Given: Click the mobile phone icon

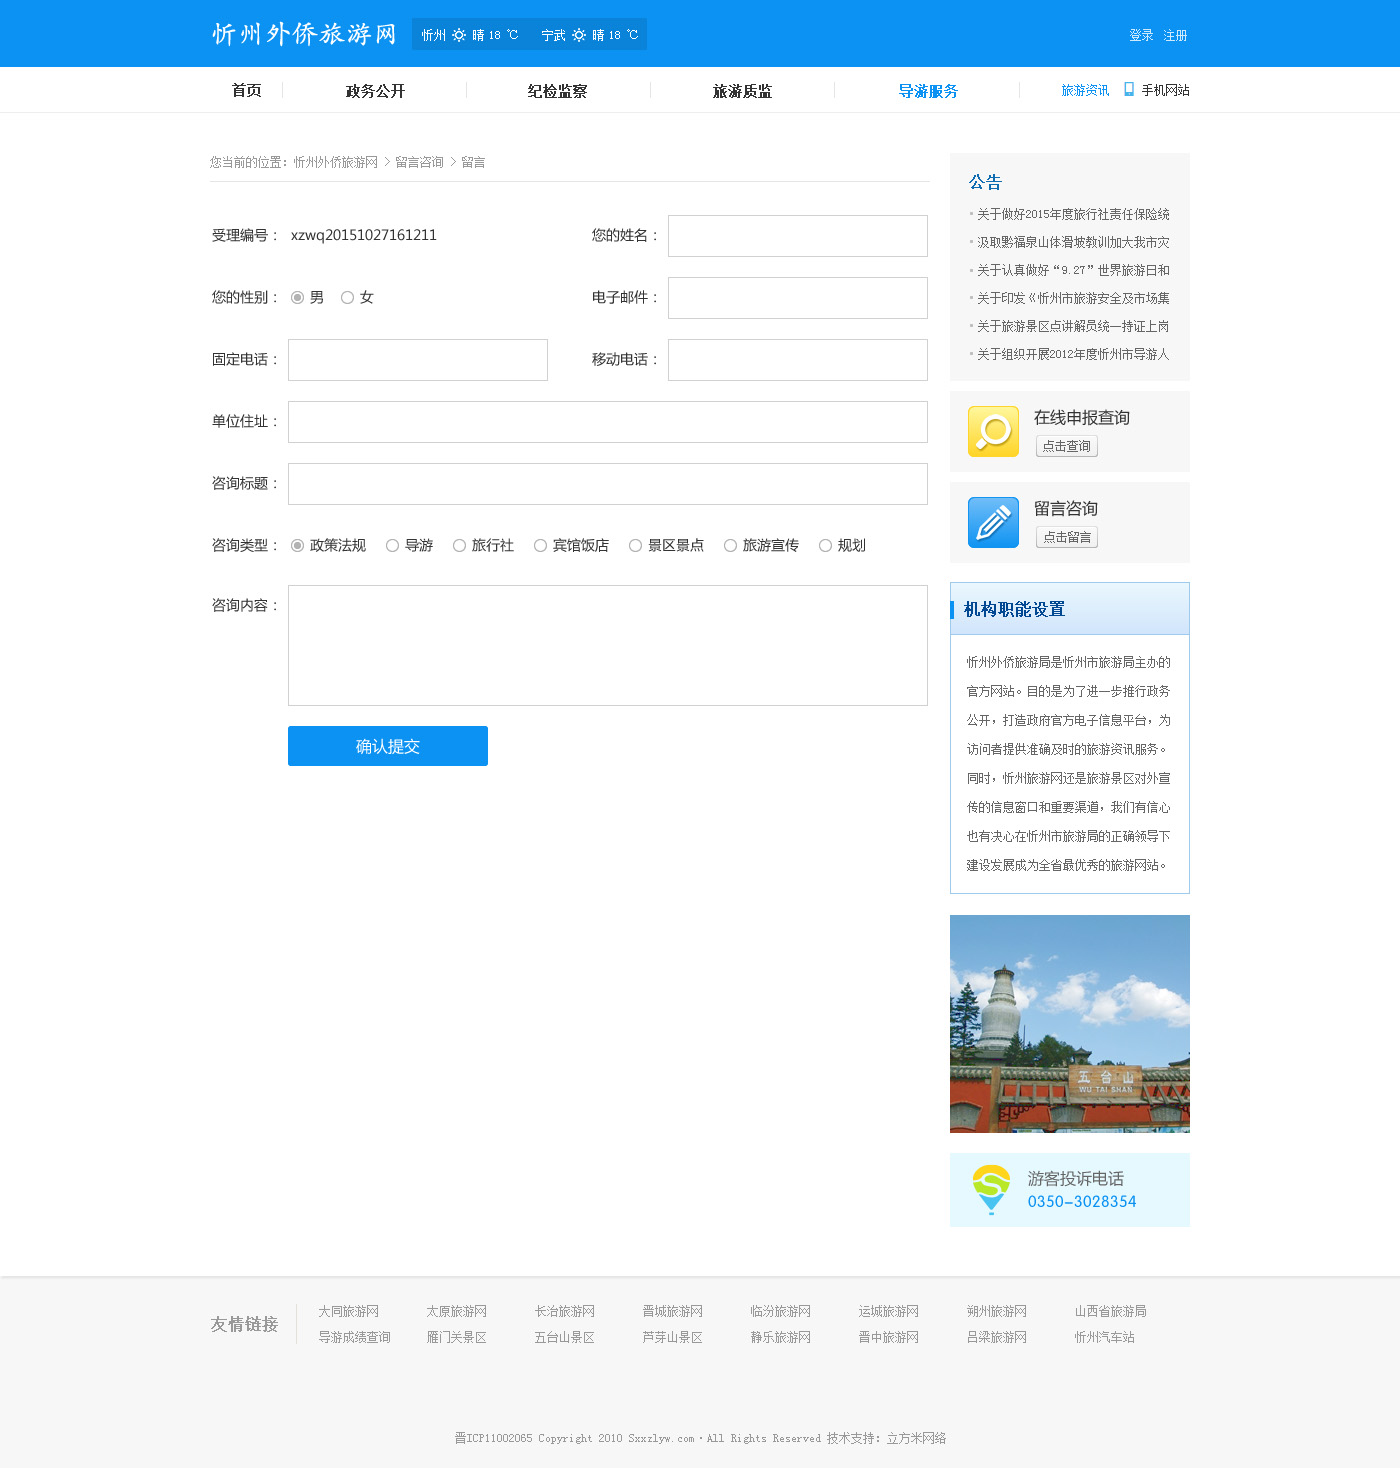Looking at the screenshot, I should coord(1129,89).
